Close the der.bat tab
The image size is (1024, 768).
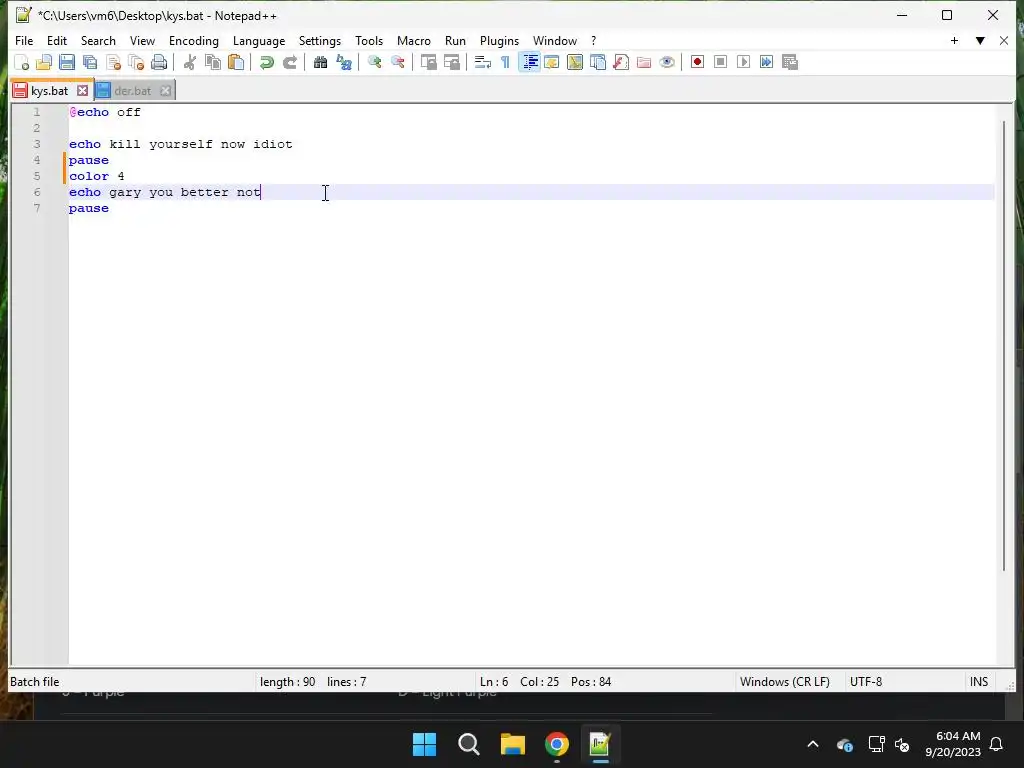165,91
